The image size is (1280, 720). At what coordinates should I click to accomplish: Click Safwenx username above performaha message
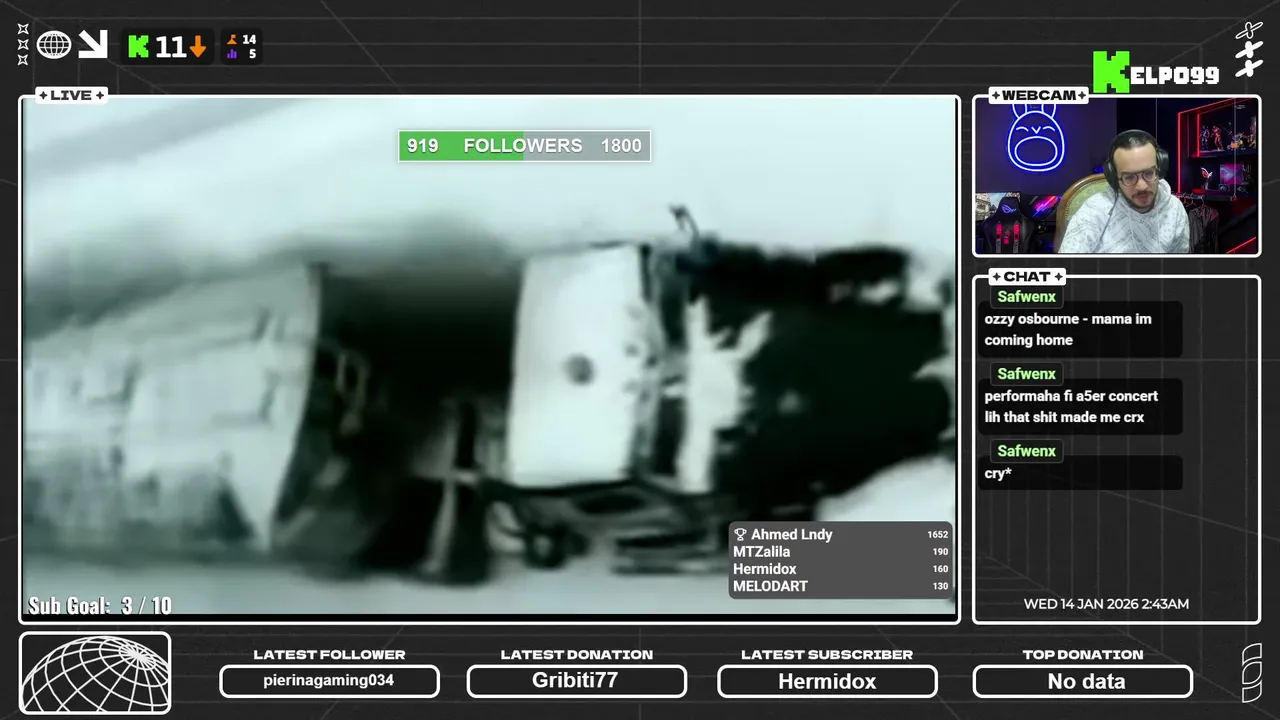1026,374
